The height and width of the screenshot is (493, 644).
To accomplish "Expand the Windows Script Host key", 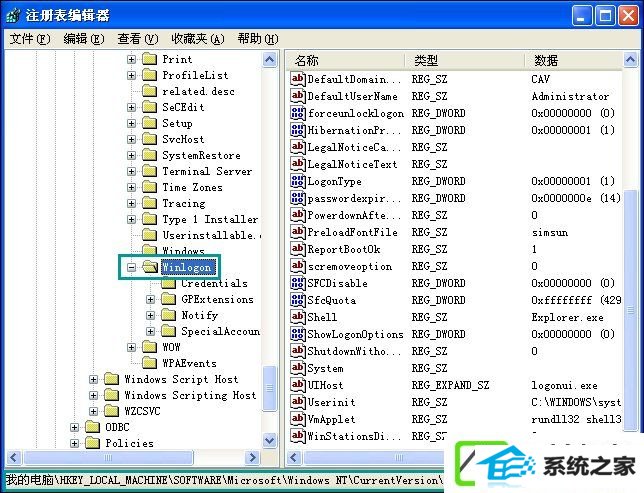I will [x=94, y=379].
